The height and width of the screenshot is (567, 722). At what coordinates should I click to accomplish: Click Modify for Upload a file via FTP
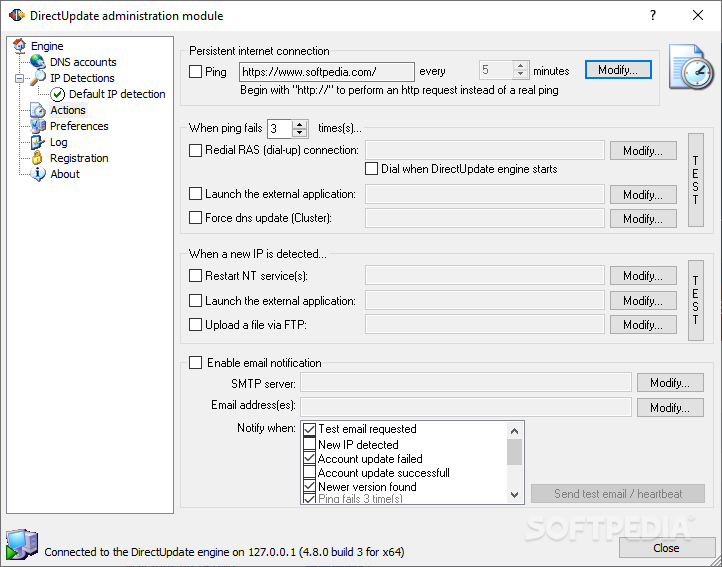643,325
